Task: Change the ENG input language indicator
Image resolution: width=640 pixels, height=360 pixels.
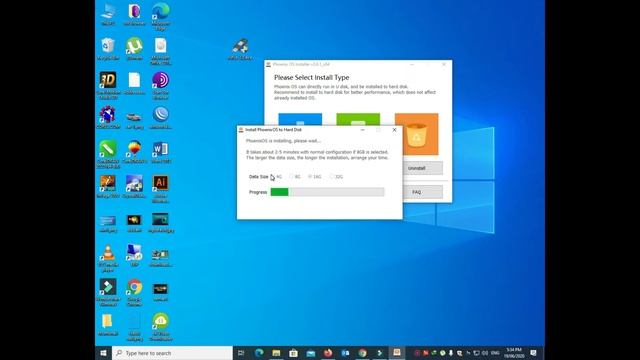Action: tap(495, 353)
